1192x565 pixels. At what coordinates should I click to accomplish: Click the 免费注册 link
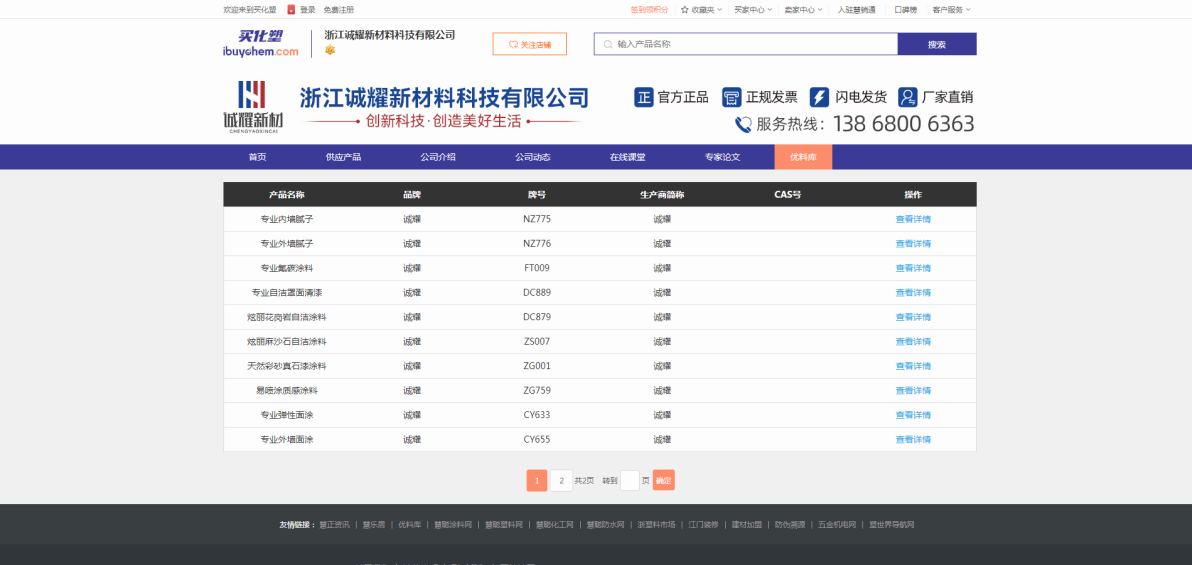338,10
